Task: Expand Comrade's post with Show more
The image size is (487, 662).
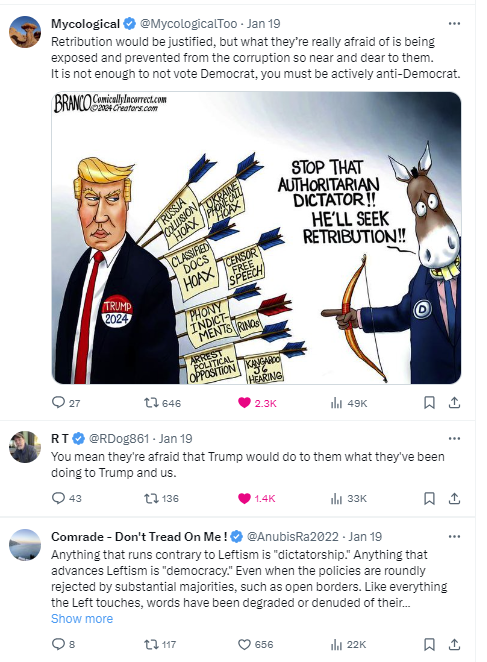Action: click(82, 619)
